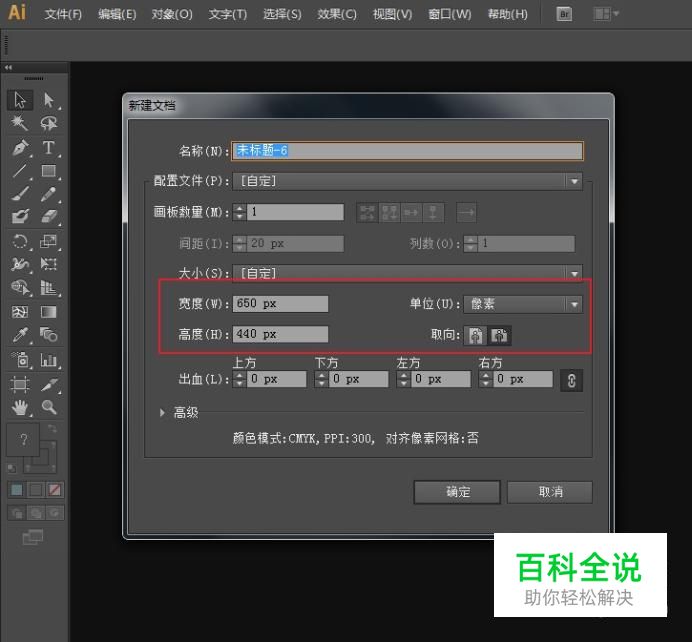Screen dimensions: 692x642
Task: Select the Artboard tool
Action: [x=20, y=384]
